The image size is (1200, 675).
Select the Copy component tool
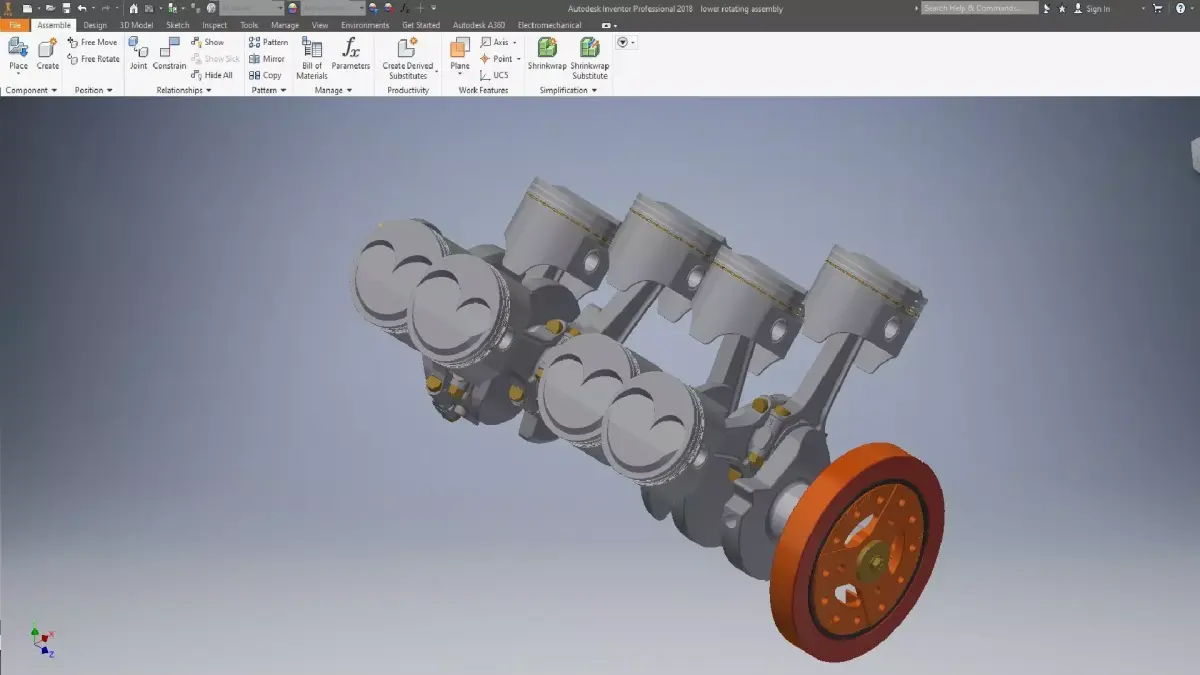[265, 75]
